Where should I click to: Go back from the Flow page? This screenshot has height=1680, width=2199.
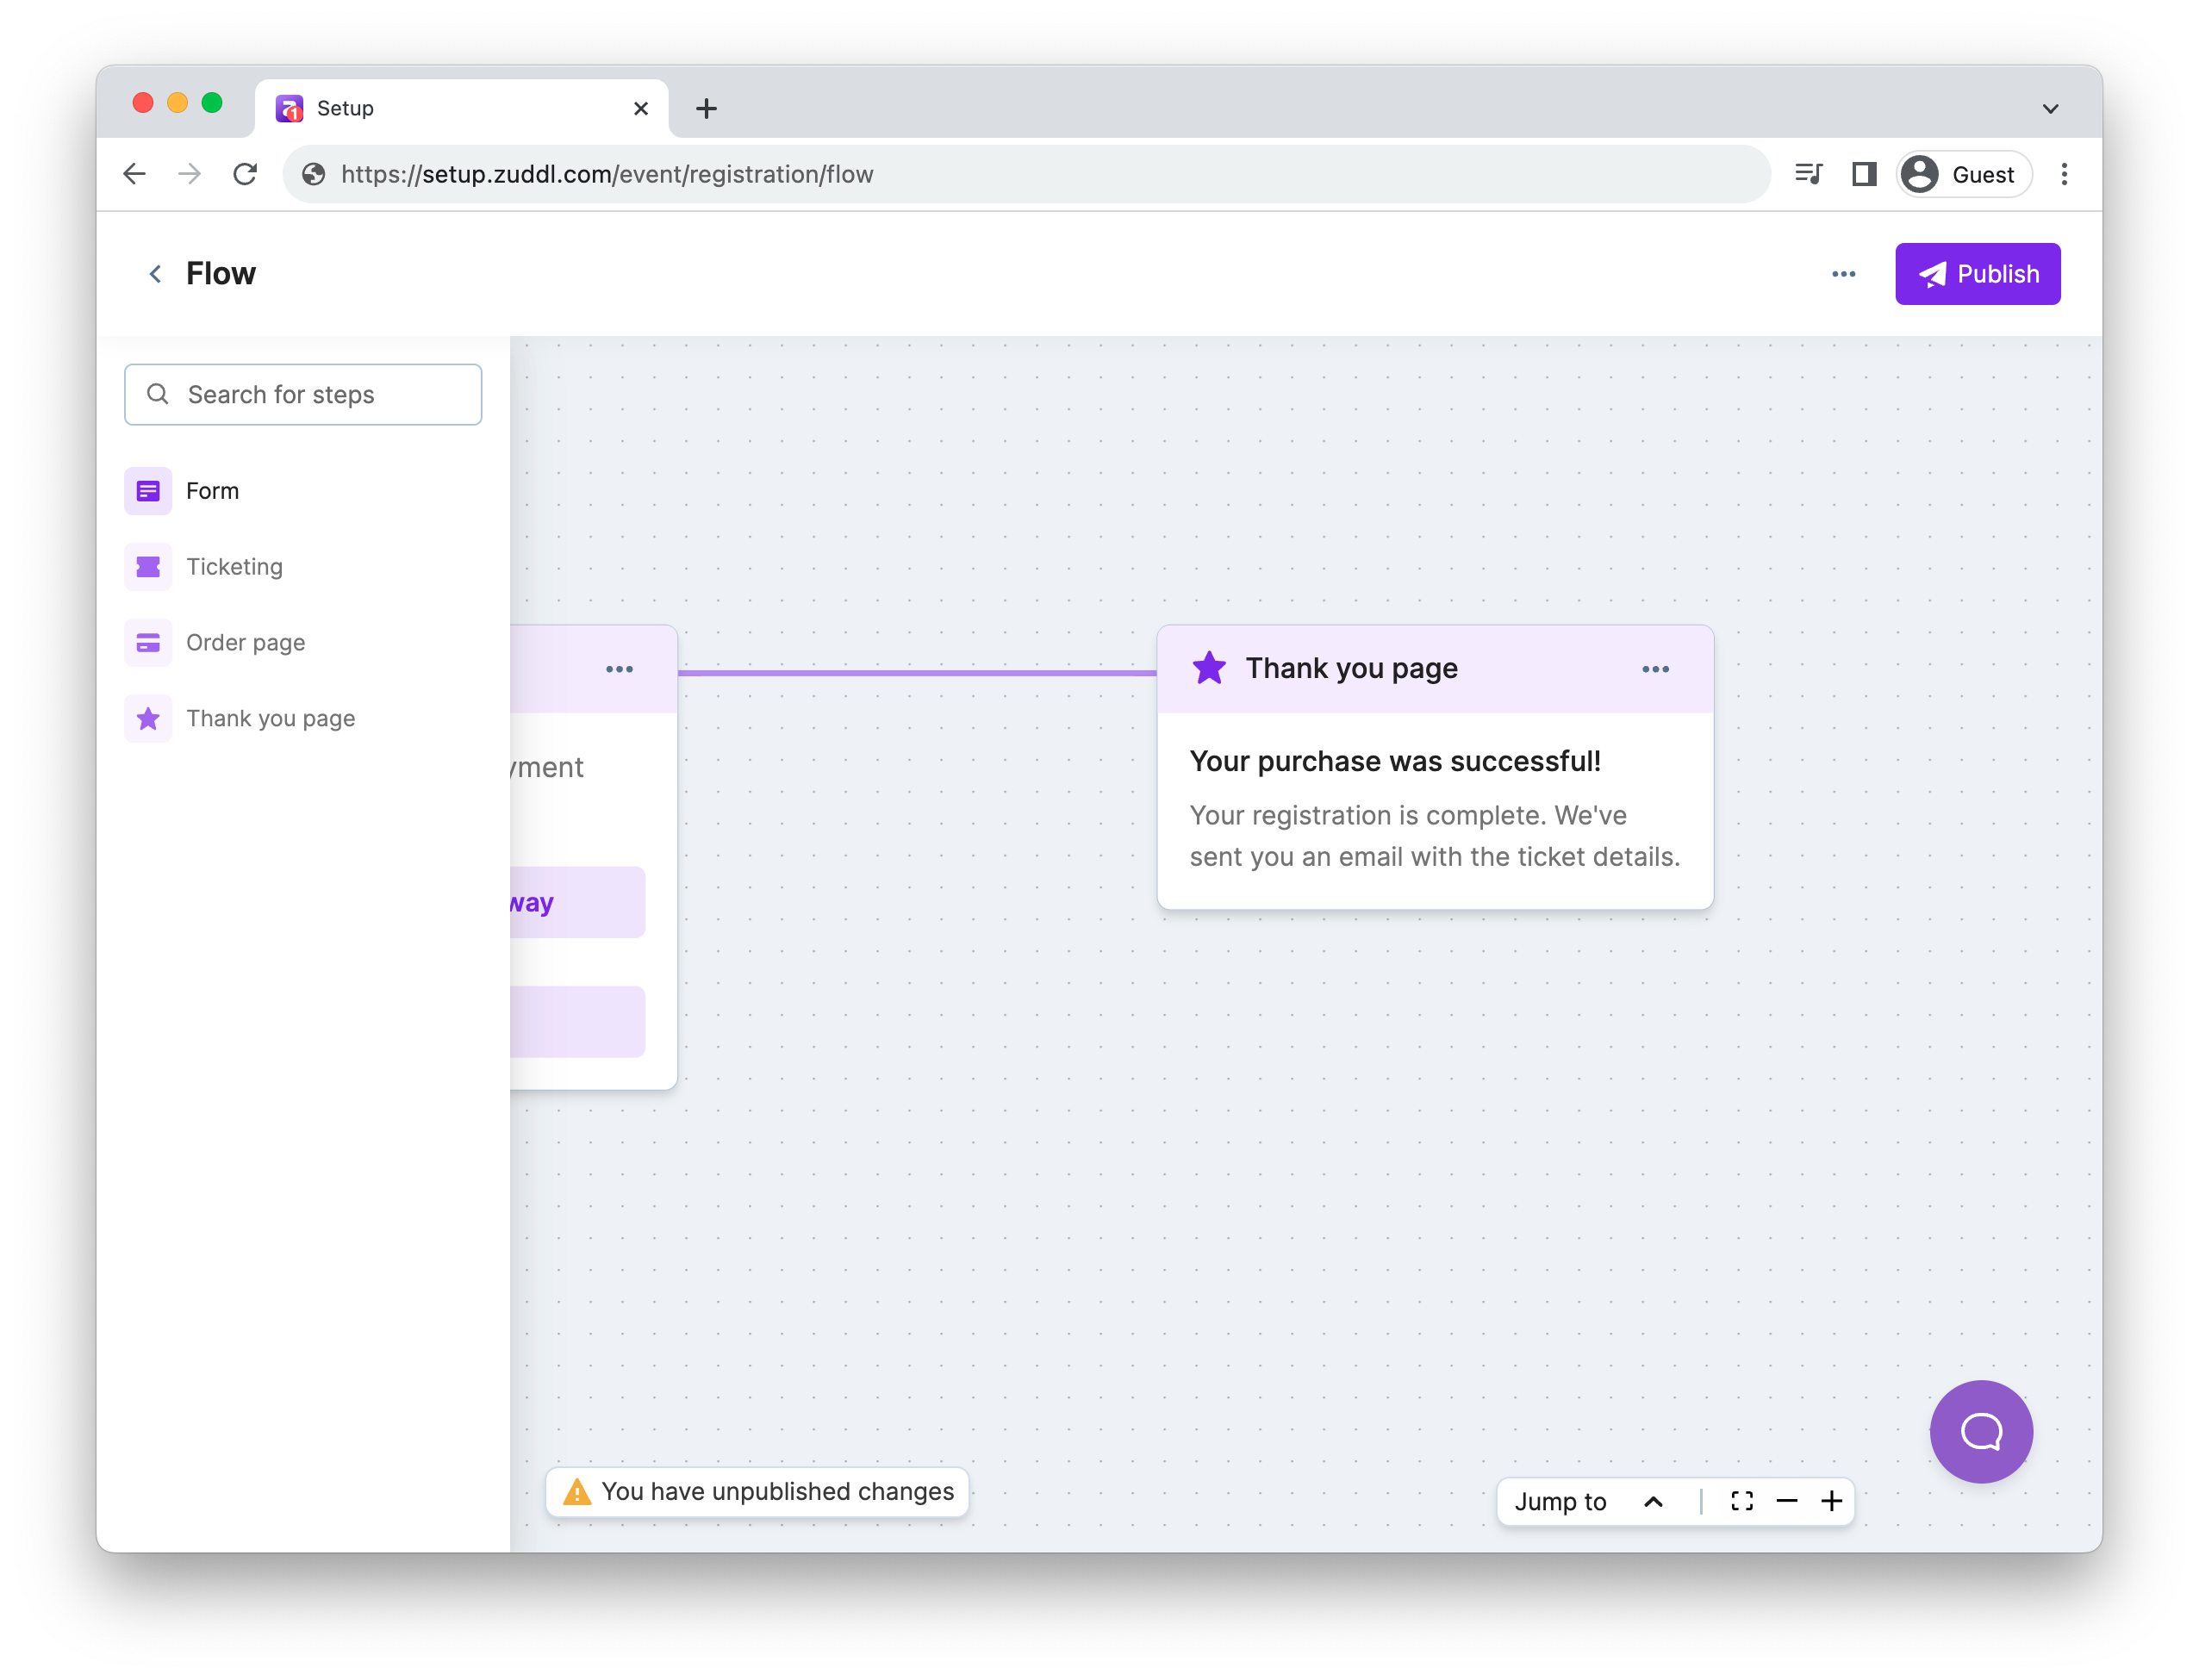click(155, 274)
